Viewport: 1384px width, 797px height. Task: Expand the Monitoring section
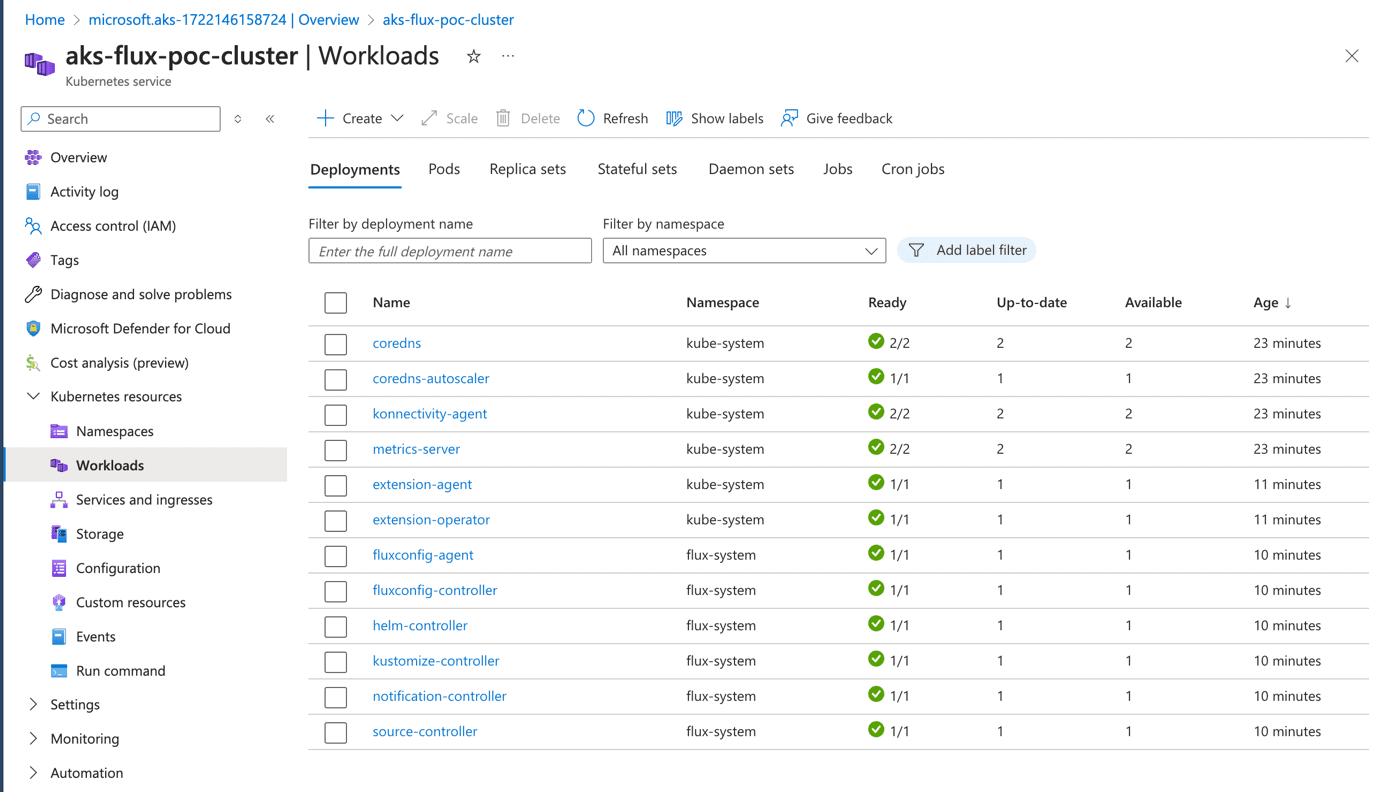(x=33, y=739)
